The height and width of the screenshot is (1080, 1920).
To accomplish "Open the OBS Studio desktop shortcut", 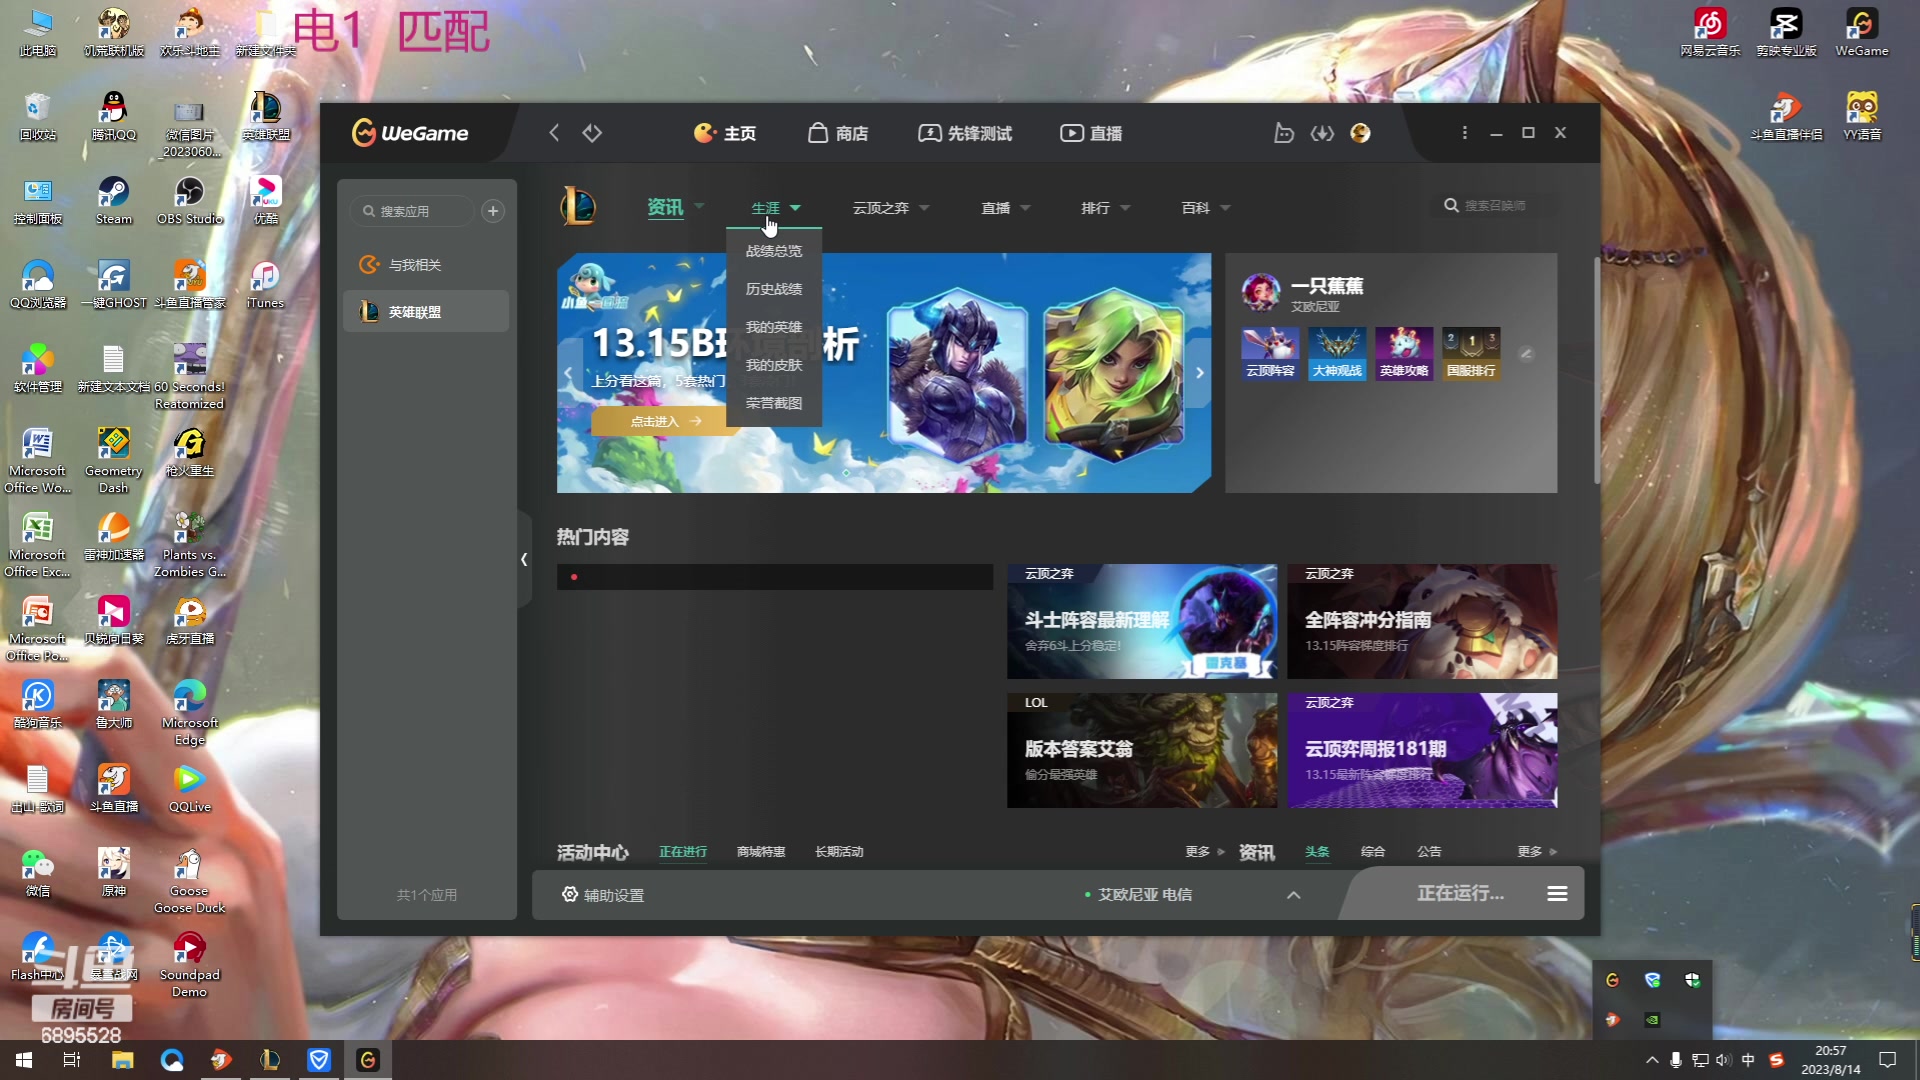I will pos(189,200).
